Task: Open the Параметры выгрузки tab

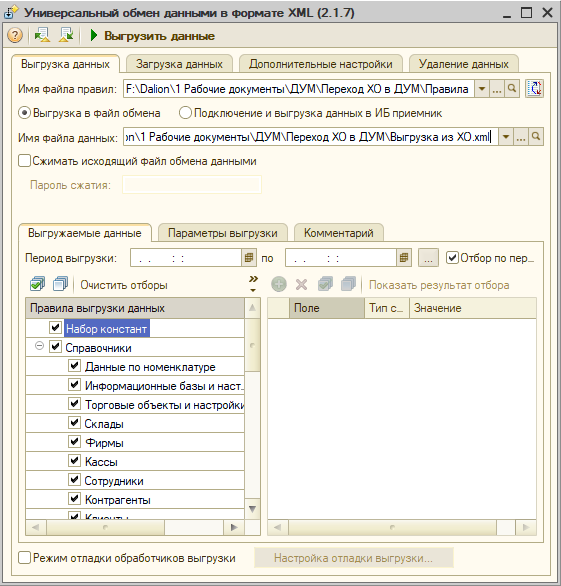Action: click(223, 233)
